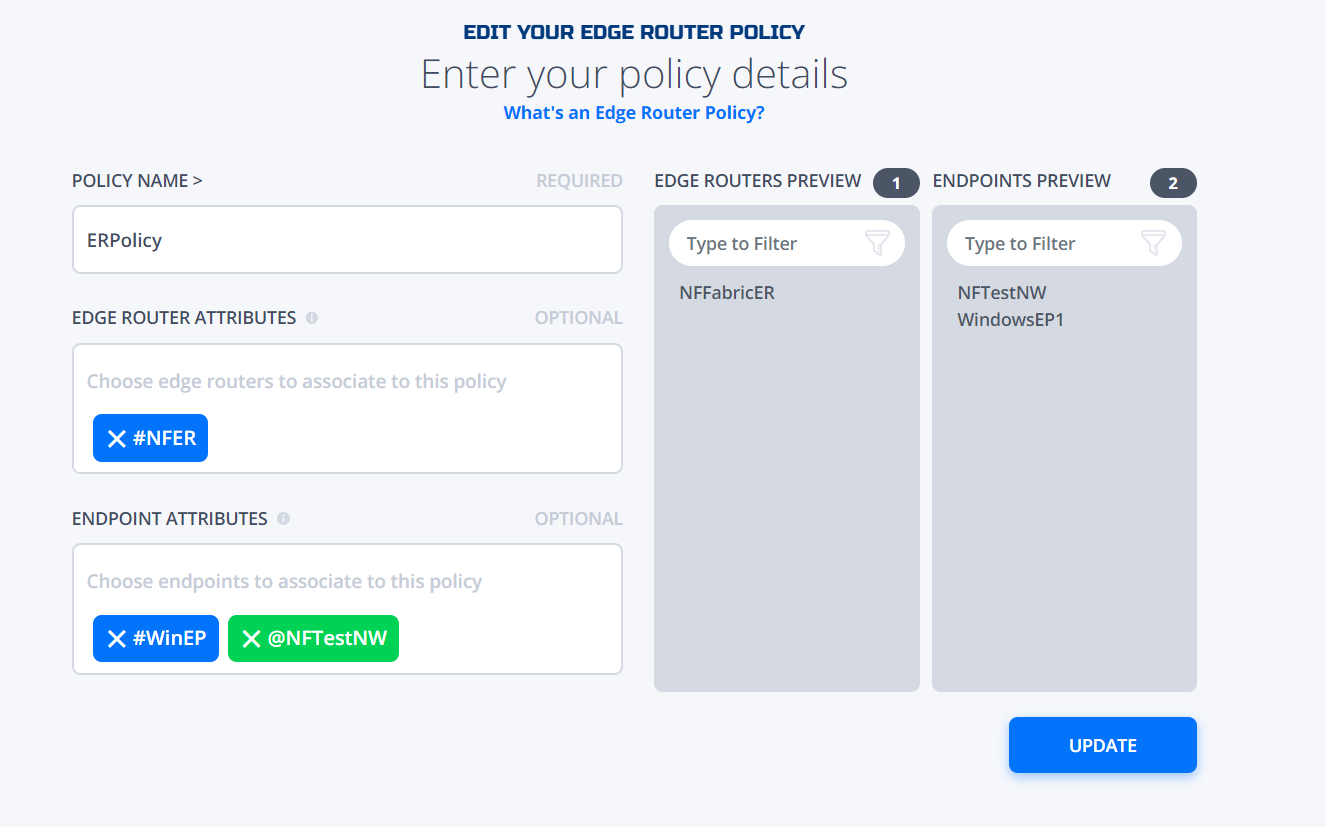Click the Endpoints Preview filter icon
This screenshot has width=1326, height=827.
click(x=1153, y=243)
